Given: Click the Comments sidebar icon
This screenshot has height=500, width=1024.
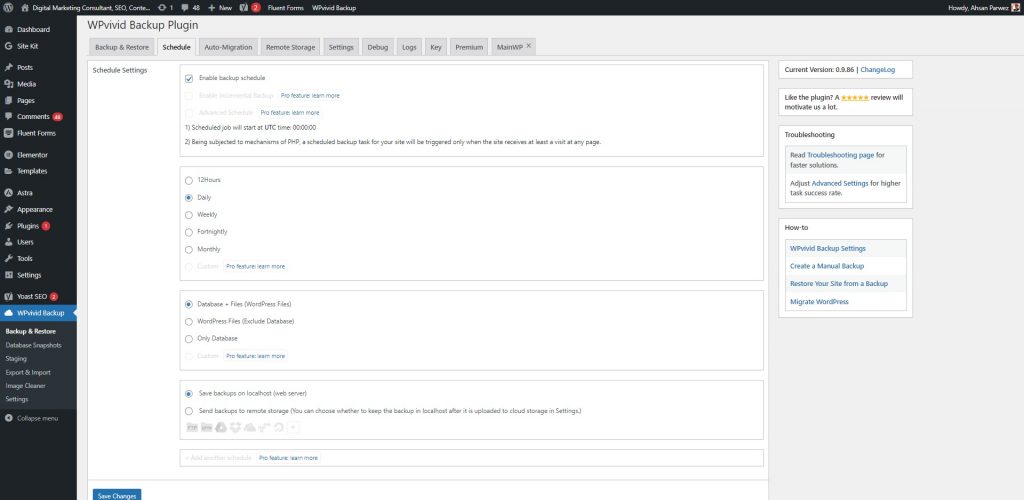Looking at the screenshot, I should pyautogui.click(x=8, y=116).
